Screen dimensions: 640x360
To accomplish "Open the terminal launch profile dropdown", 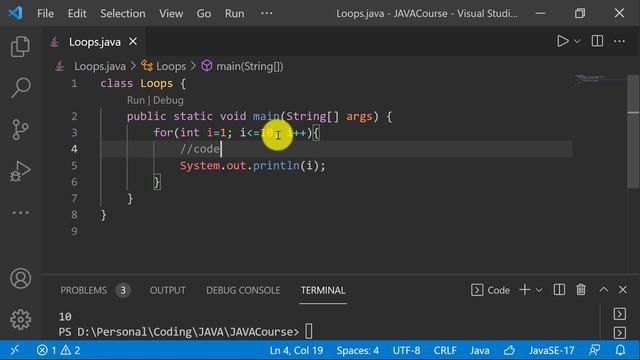I will [539, 290].
